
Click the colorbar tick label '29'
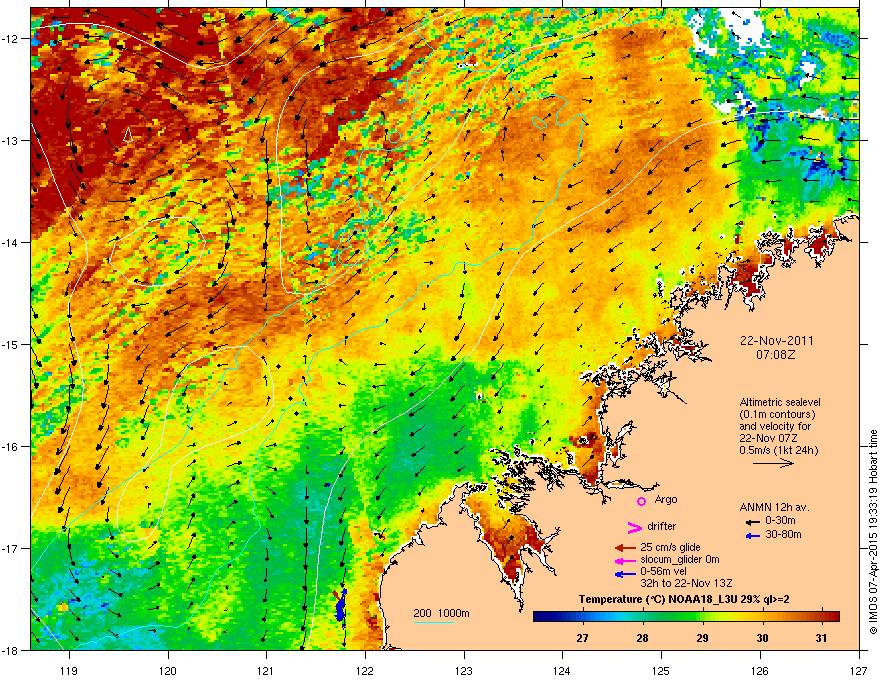pyautogui.click(x=702, y=638)
